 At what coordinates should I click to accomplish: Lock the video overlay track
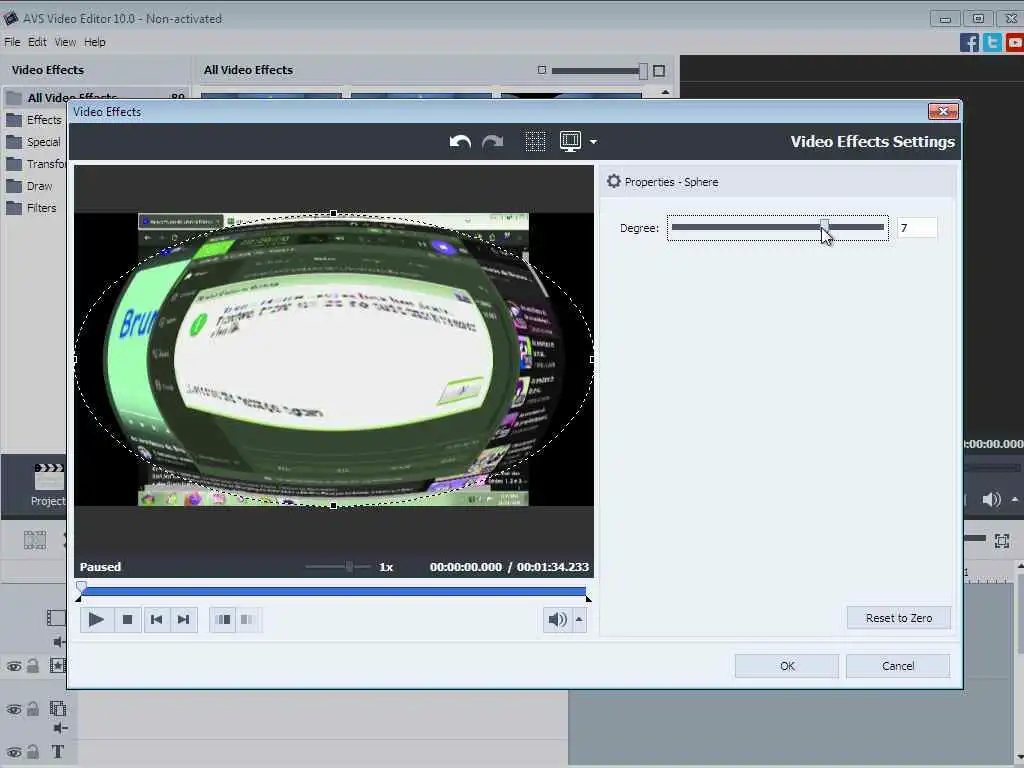pyautogui.click(x=33, y=709)
